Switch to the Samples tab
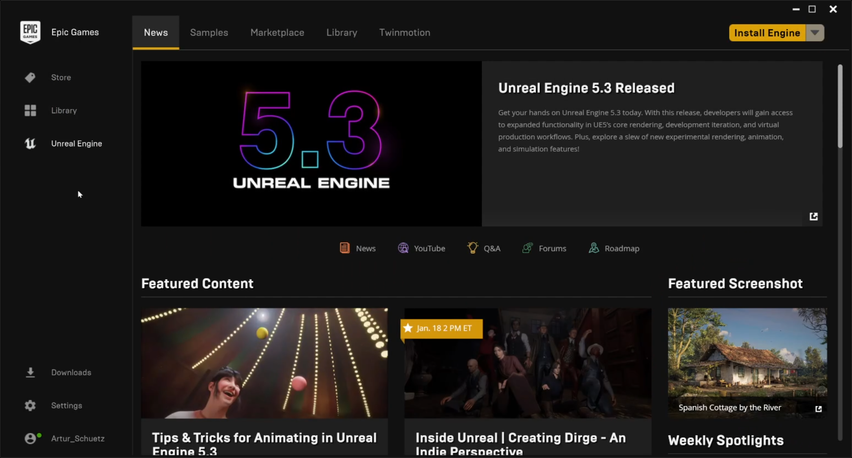 (209, 33)
